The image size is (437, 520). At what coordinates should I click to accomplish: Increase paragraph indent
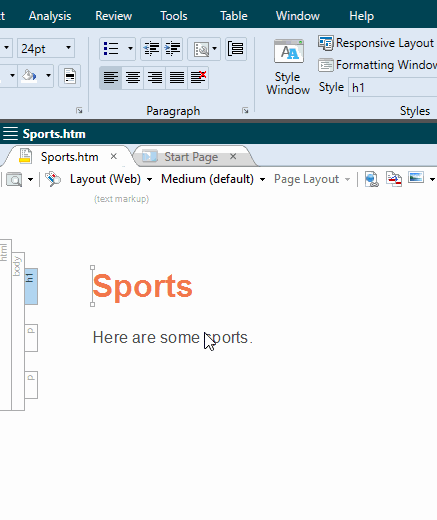tap(172, 49)
